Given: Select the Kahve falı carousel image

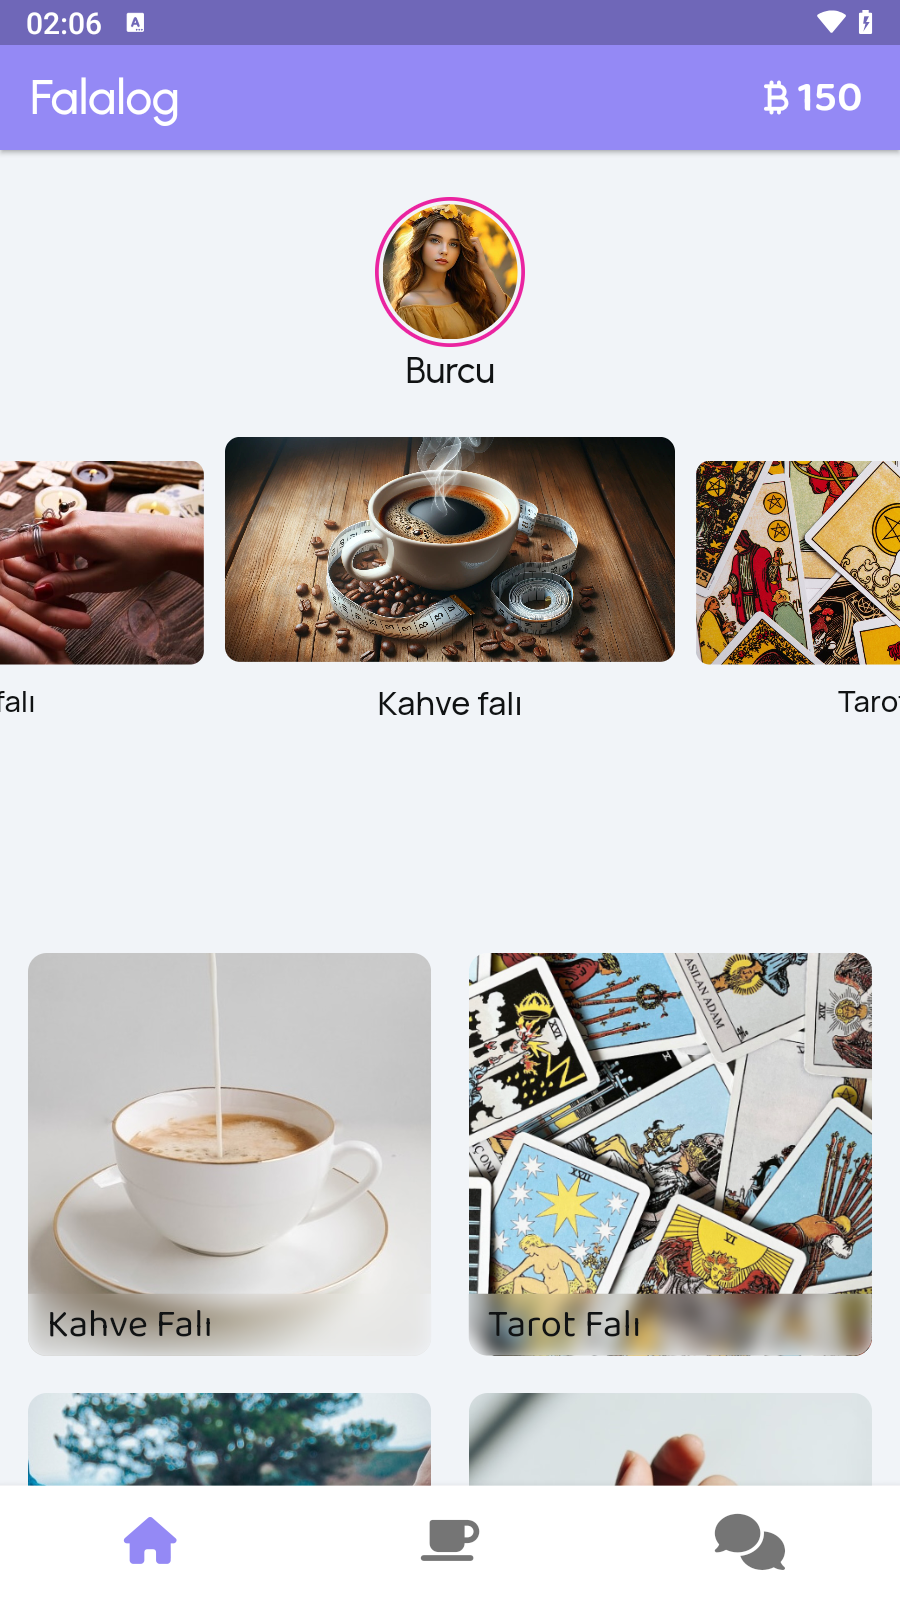Looking at the screenshot, I should 450,549.
